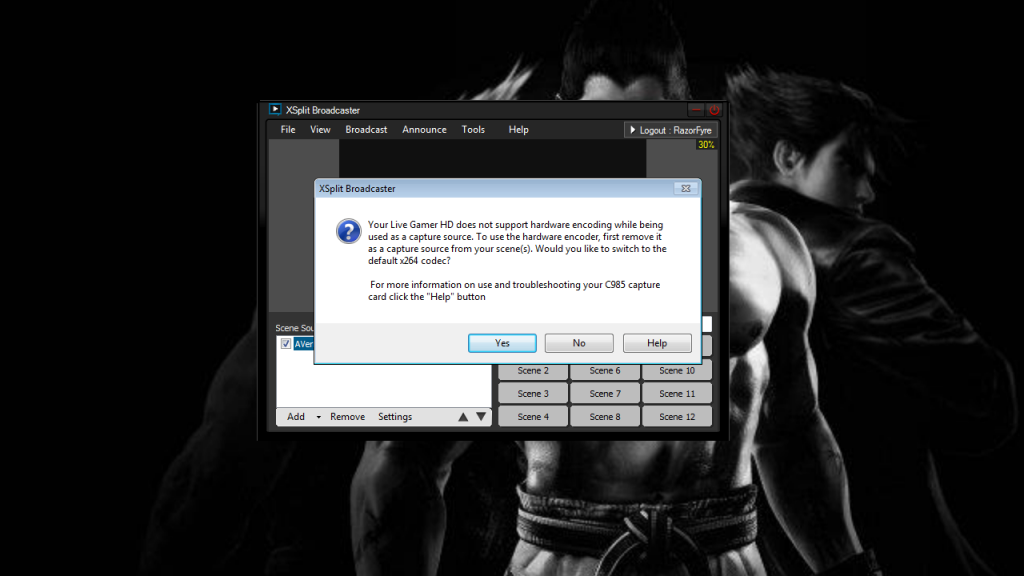
Task: Move source down with the down arrow
Action: pyautogui.click(x=481, y=417)
